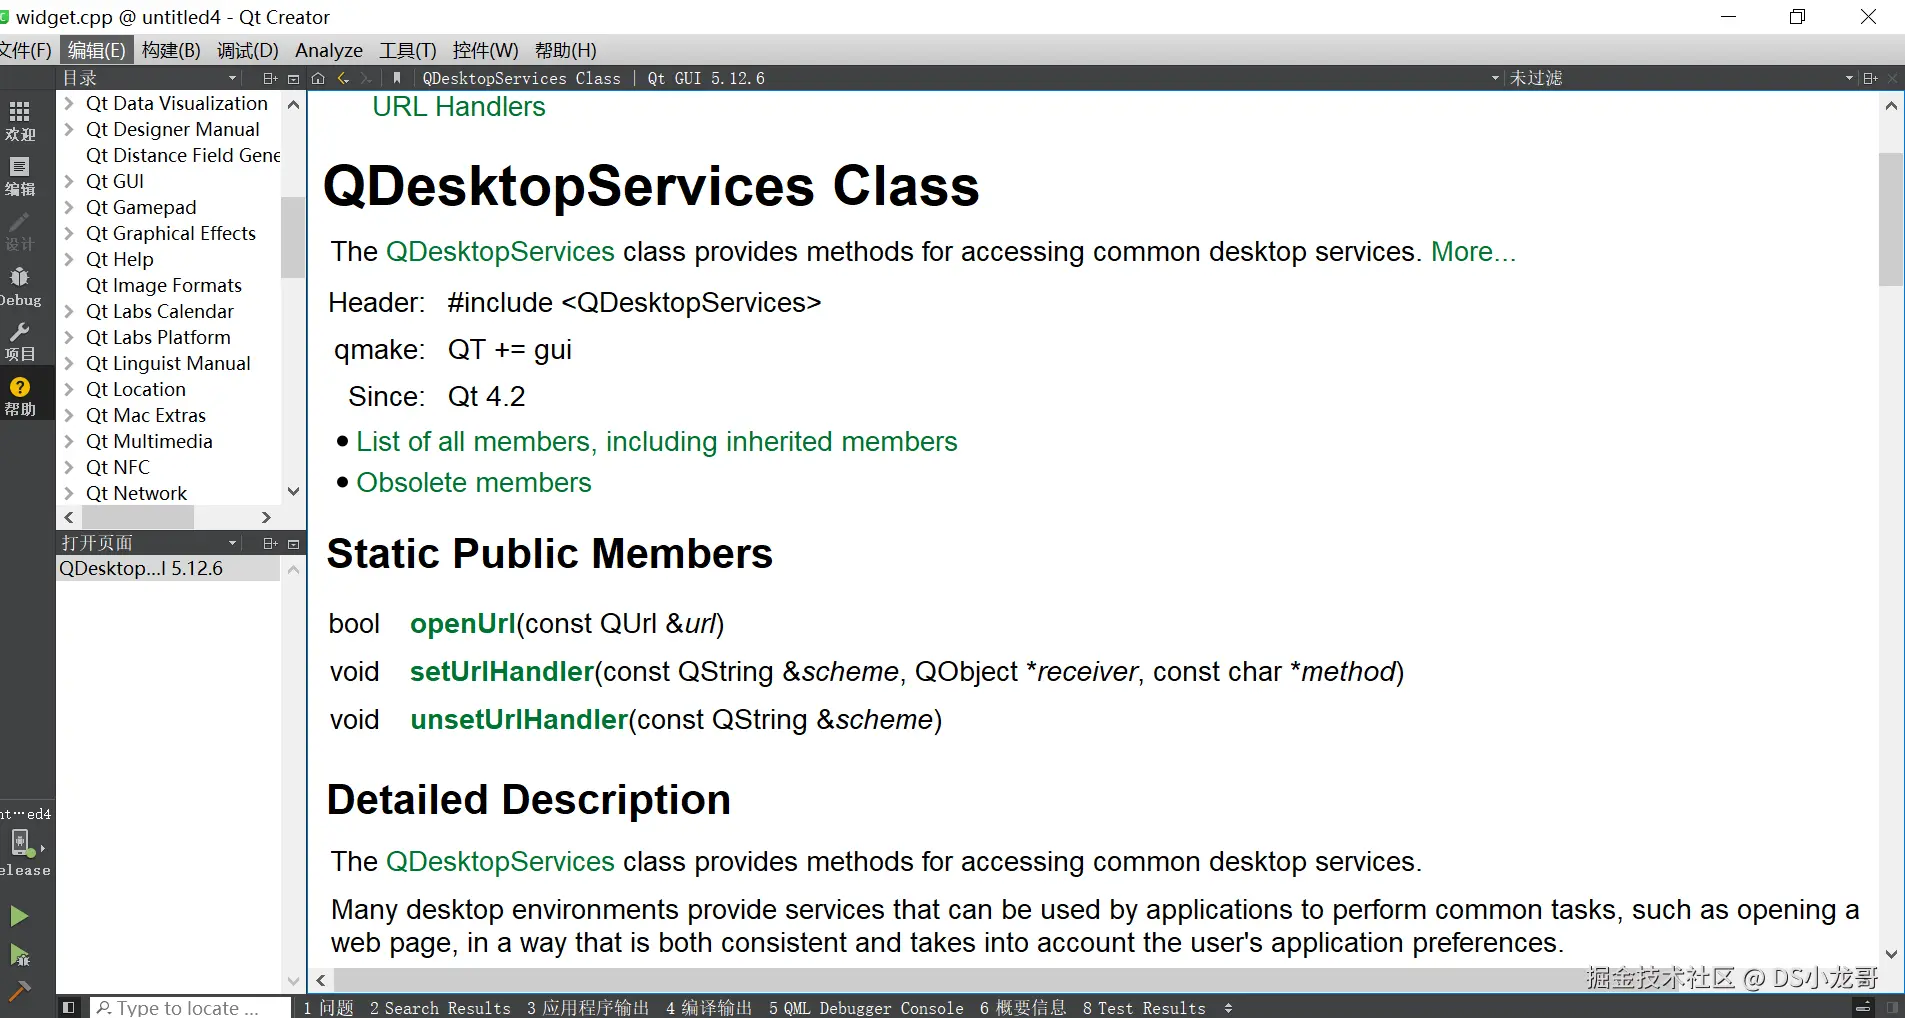This screenshot has height=1018, width=1905.
Task: Split the 目录 side panel
Action: 270,78
